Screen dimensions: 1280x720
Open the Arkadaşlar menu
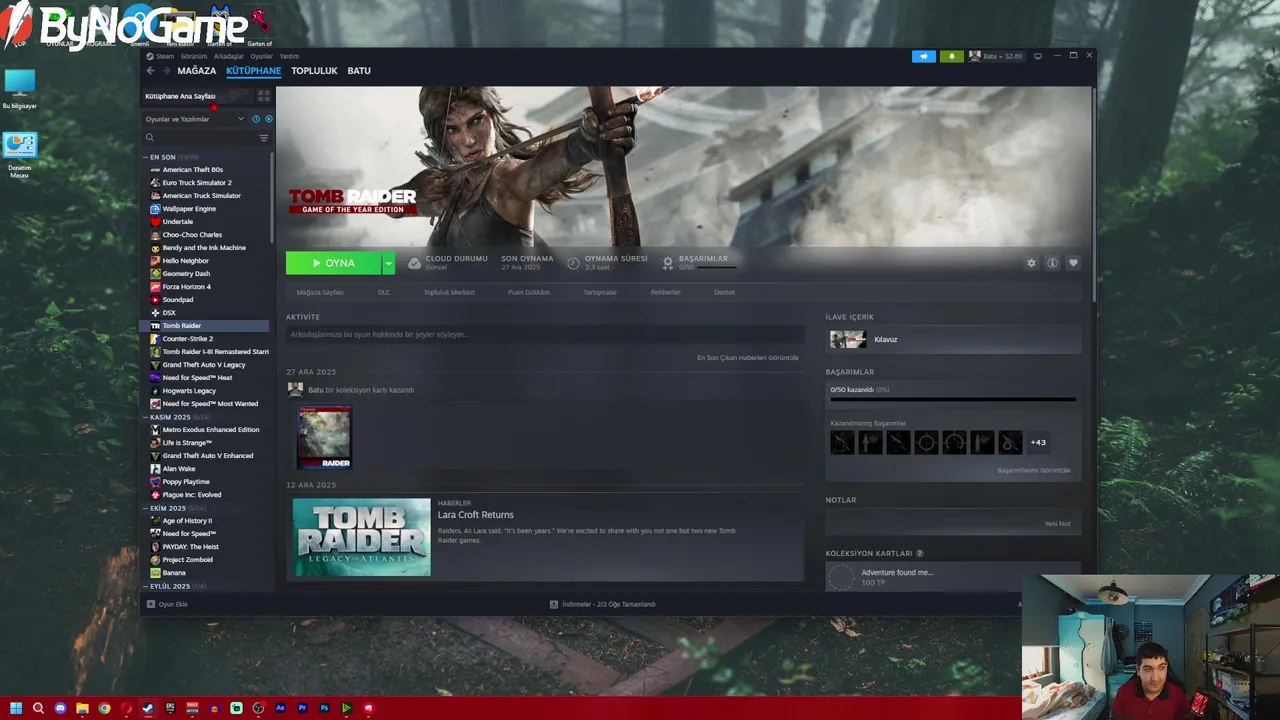(229, 56)
